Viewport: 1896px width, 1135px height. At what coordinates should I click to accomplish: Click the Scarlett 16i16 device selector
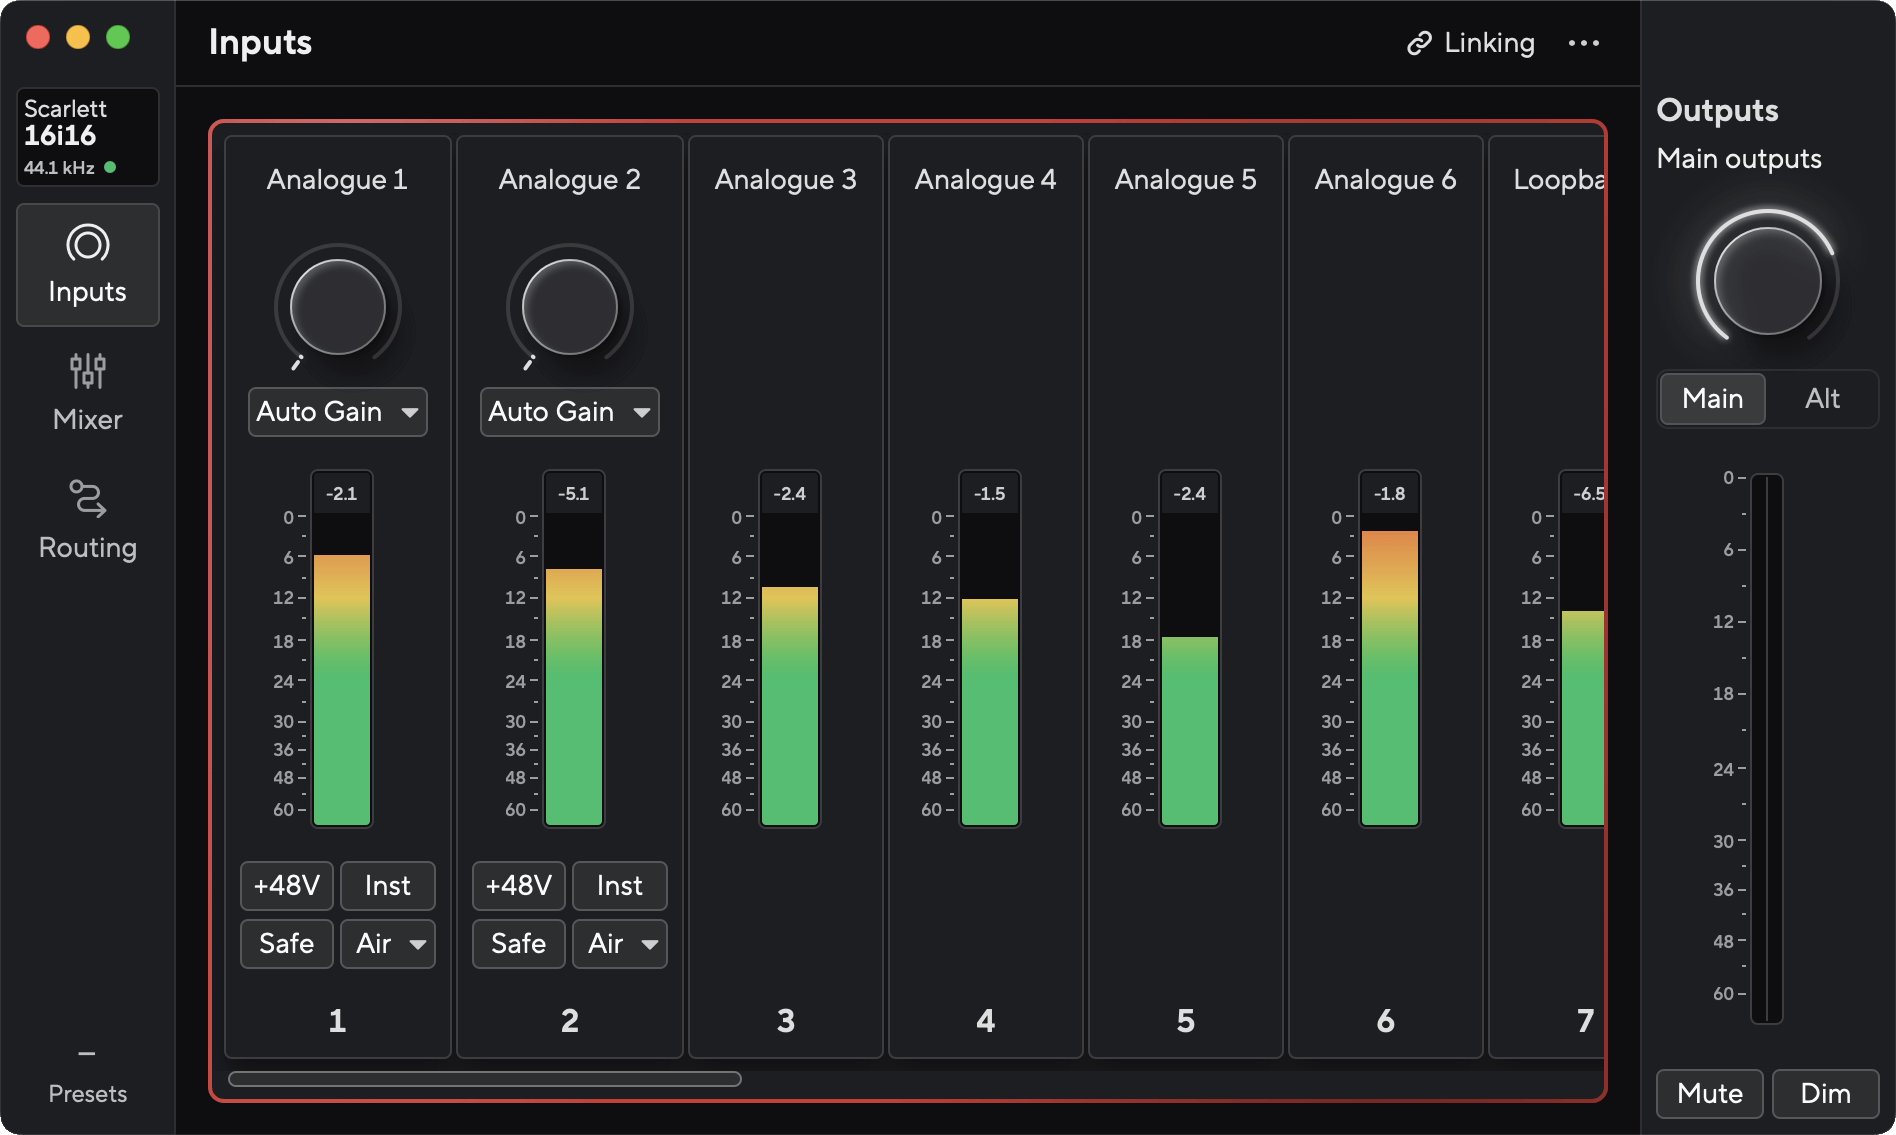click(x=88, y=137)
